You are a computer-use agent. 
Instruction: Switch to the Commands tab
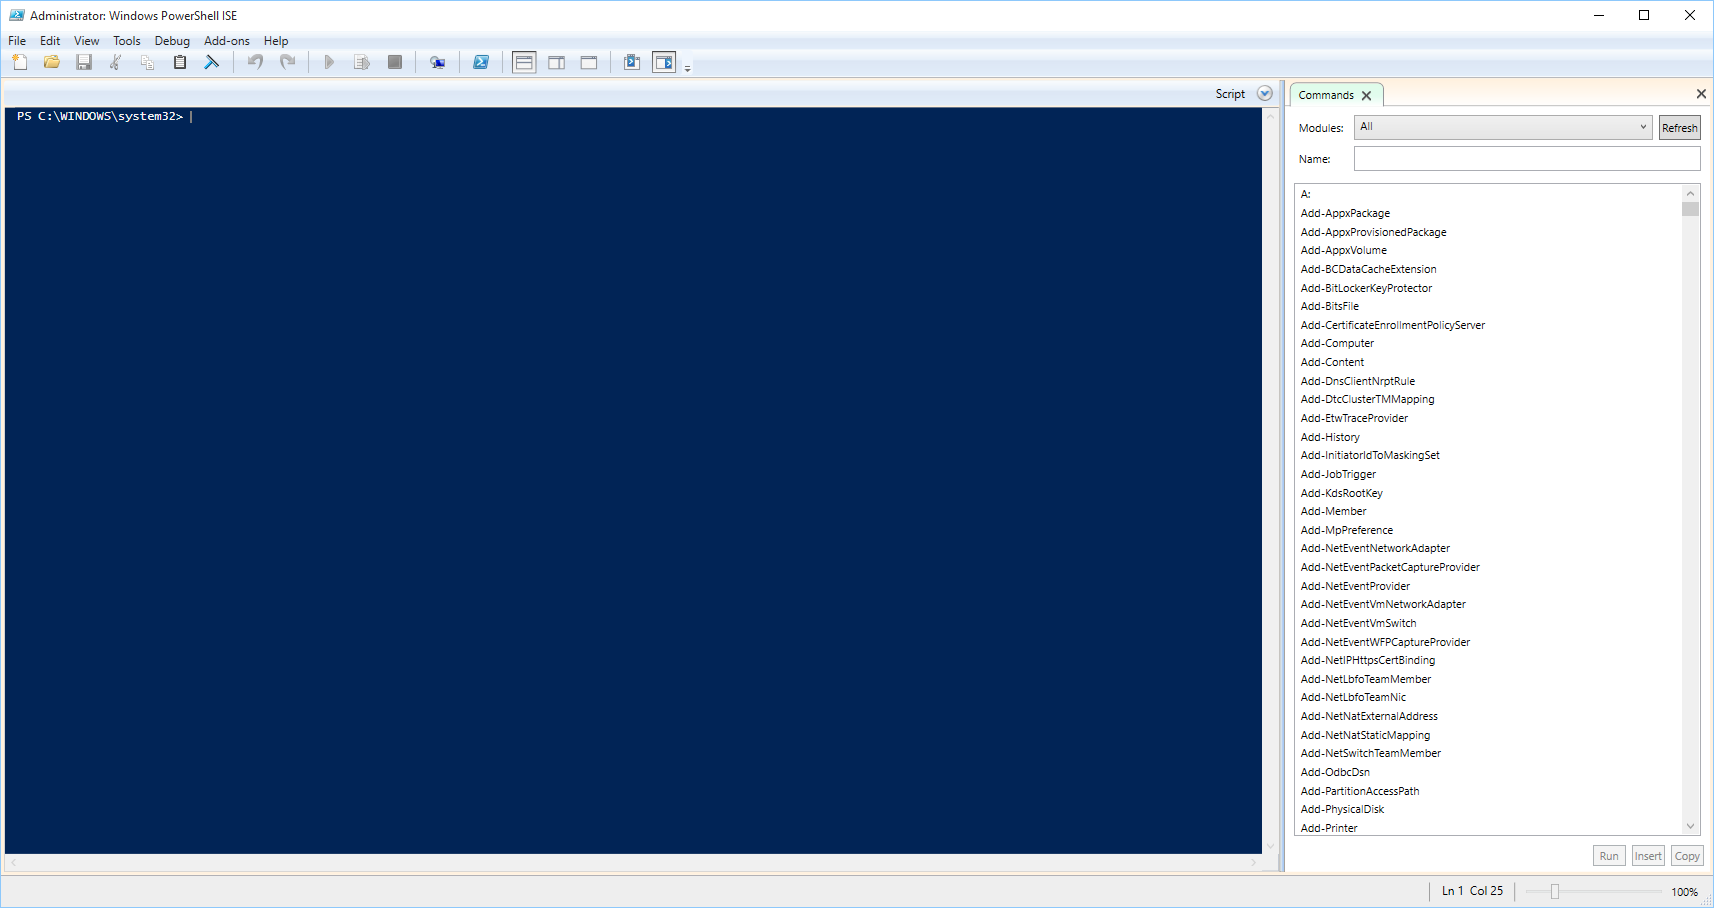1327,94
